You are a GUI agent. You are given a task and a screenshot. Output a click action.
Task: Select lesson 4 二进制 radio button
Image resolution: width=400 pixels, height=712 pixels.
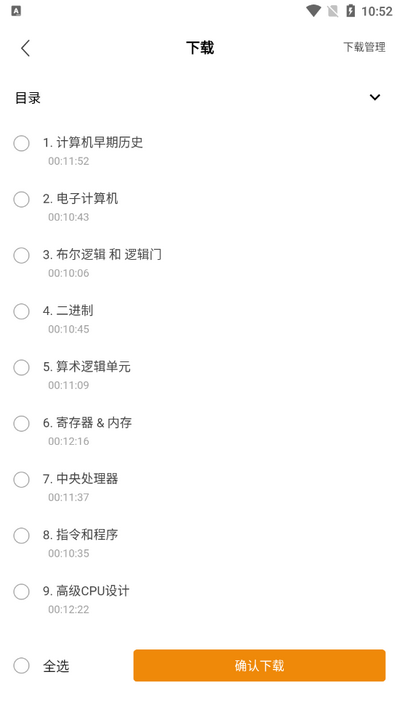21,311
